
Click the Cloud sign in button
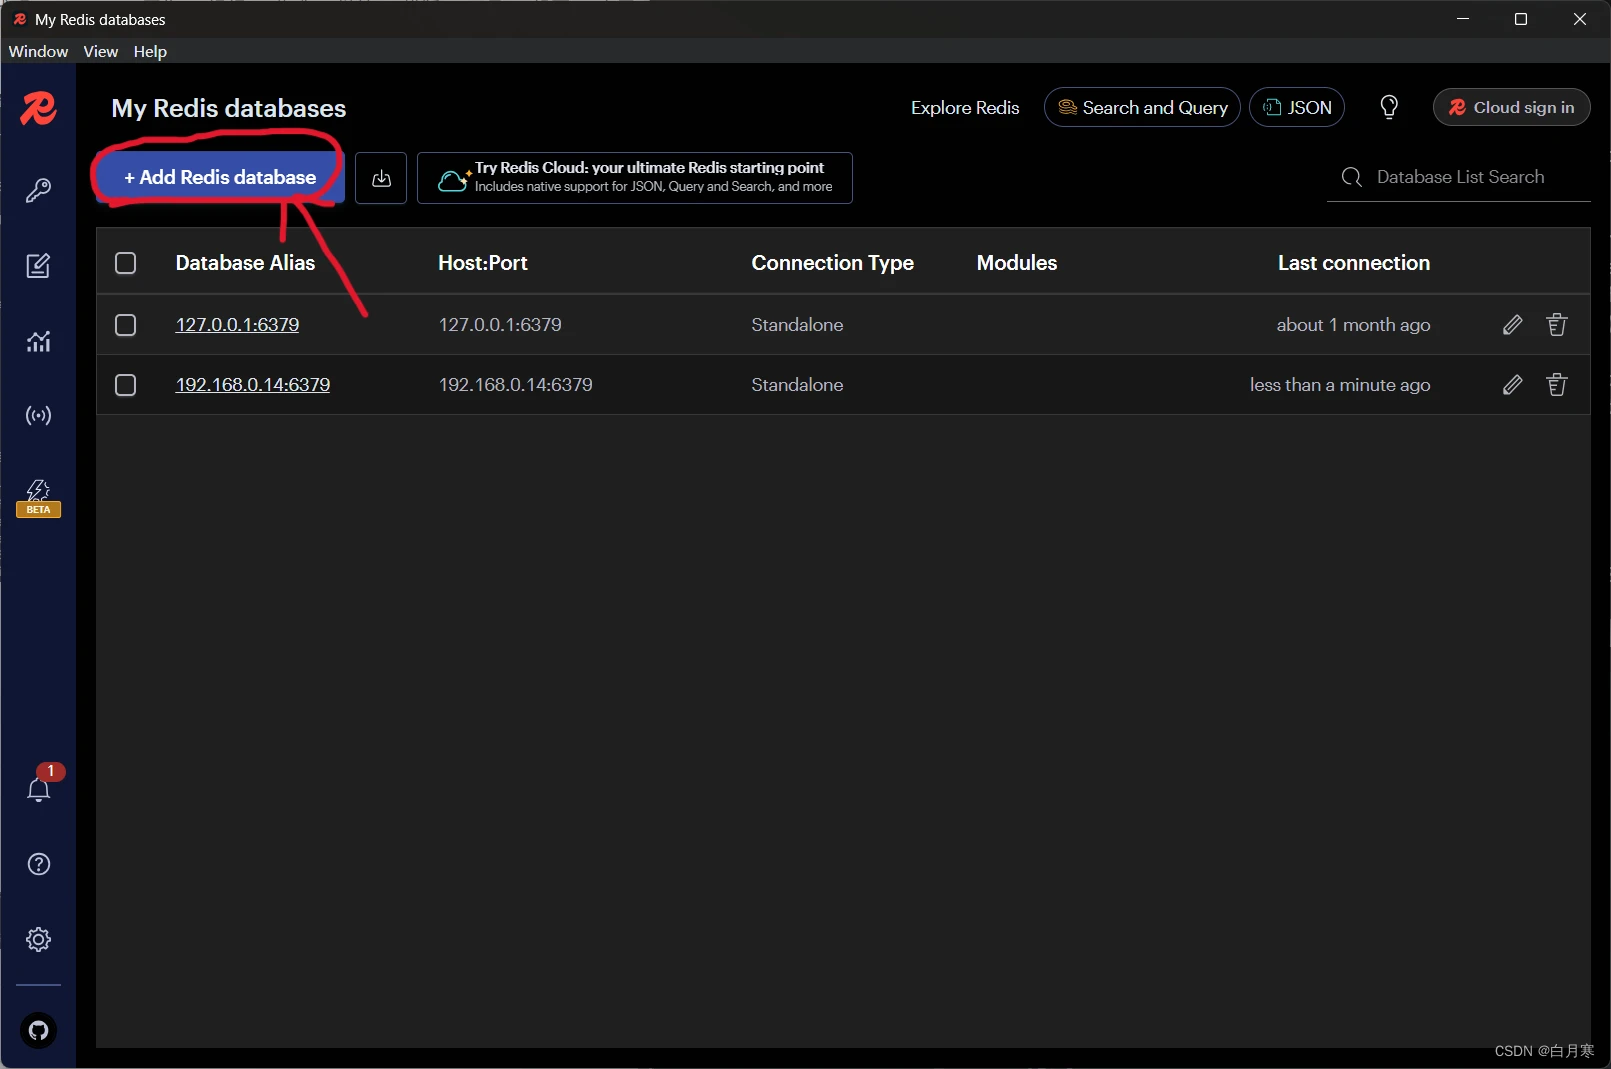(x=1511, y=107)
